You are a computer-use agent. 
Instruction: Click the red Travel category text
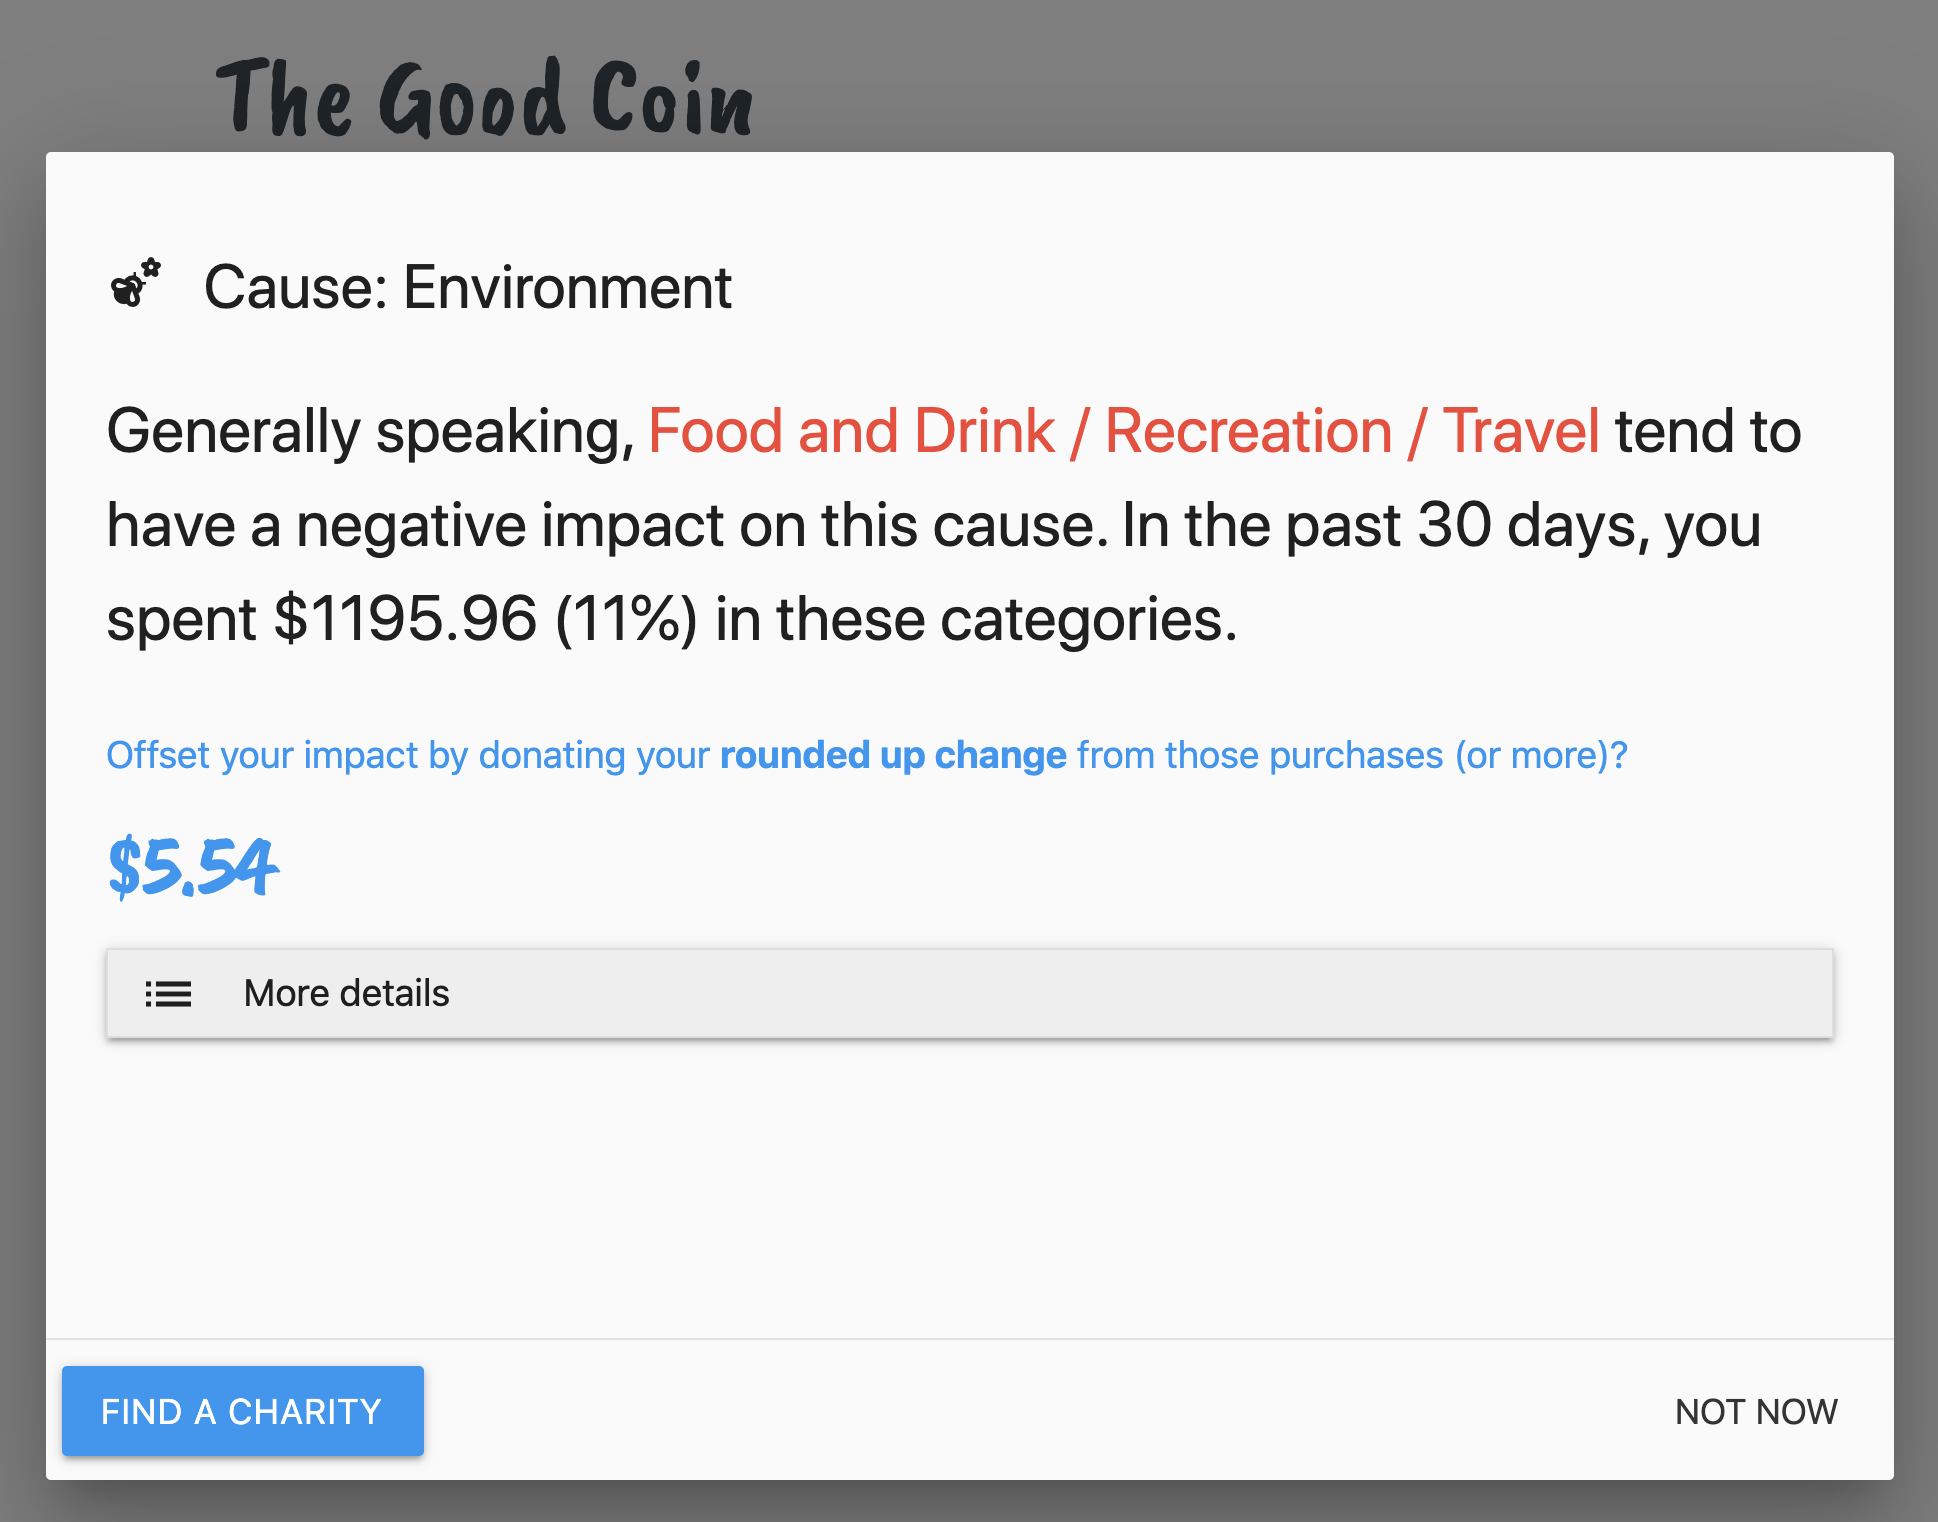[x=1521, y=432]
